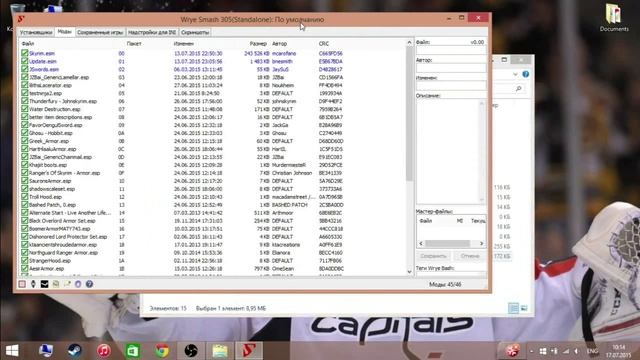Screen dimensions: 640x360
Task: Open the Установщики tab
Action: (x=36, y=32)
